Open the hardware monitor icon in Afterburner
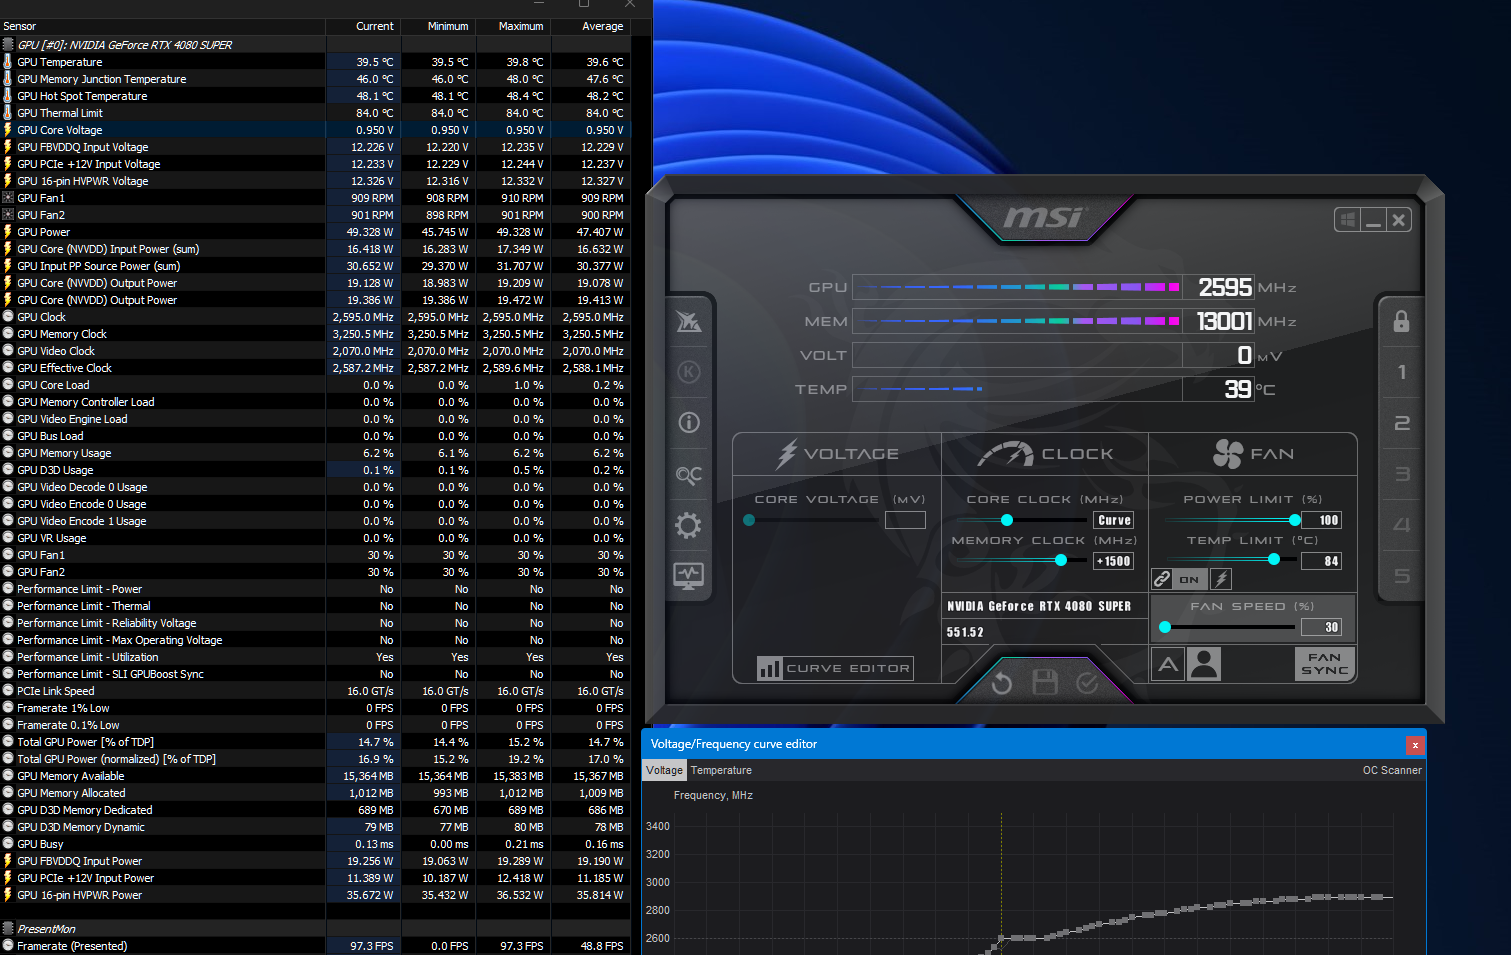Viewport: 1511px width, 955px height. coord(688,575)
